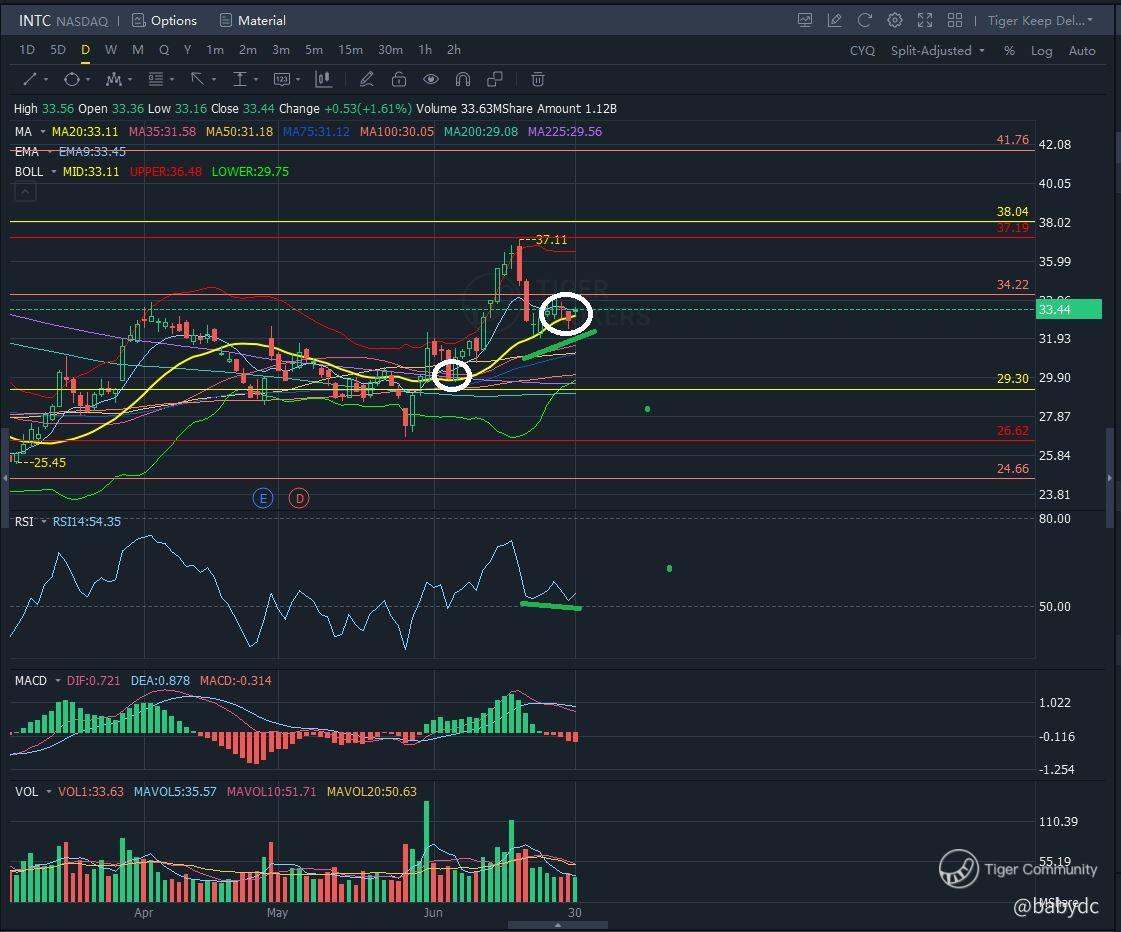Image resolution: width=1121 pixels, height=932 pixels.
Task: Select the 15m timeframe tab
Action: (x=350, y=50)
